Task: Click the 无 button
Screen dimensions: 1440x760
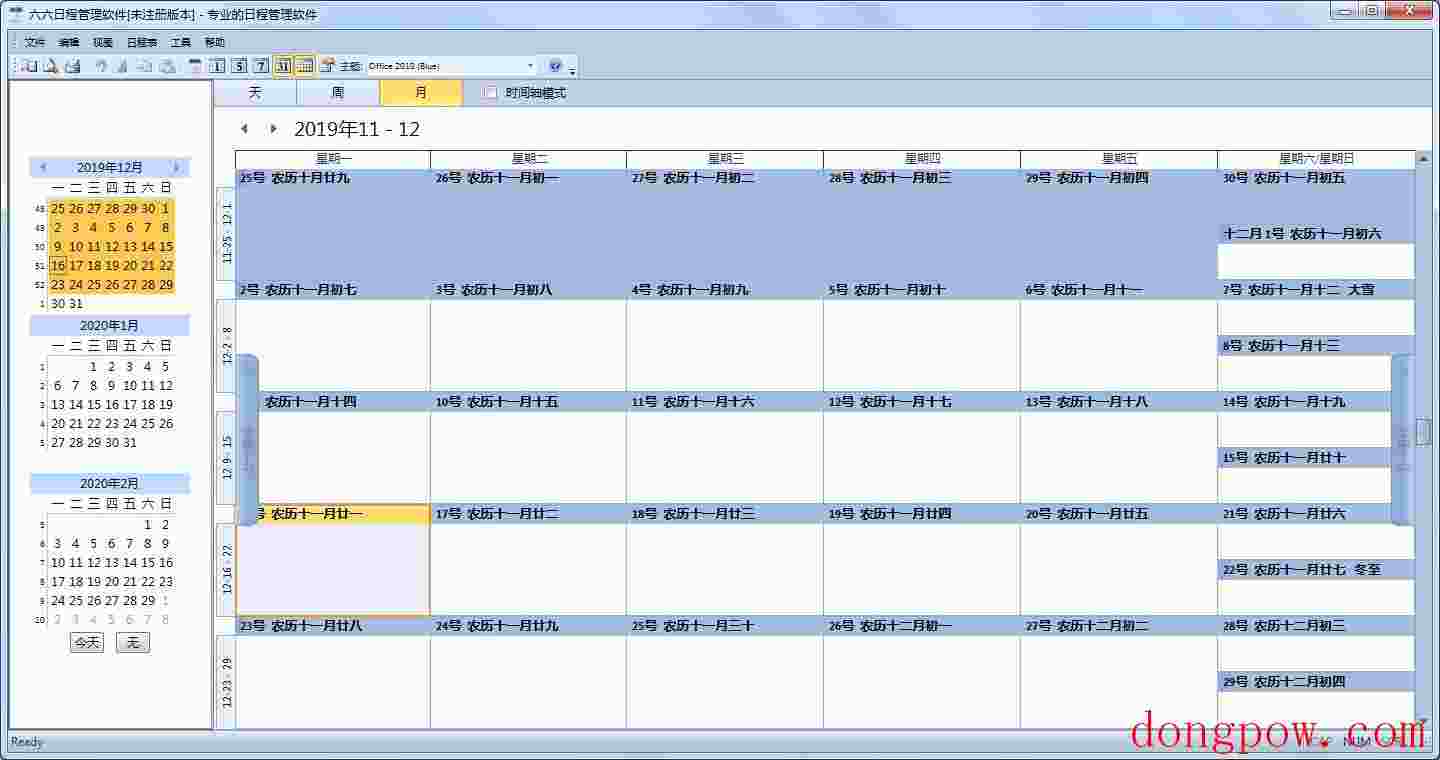Action: click(x=133, y=643)
